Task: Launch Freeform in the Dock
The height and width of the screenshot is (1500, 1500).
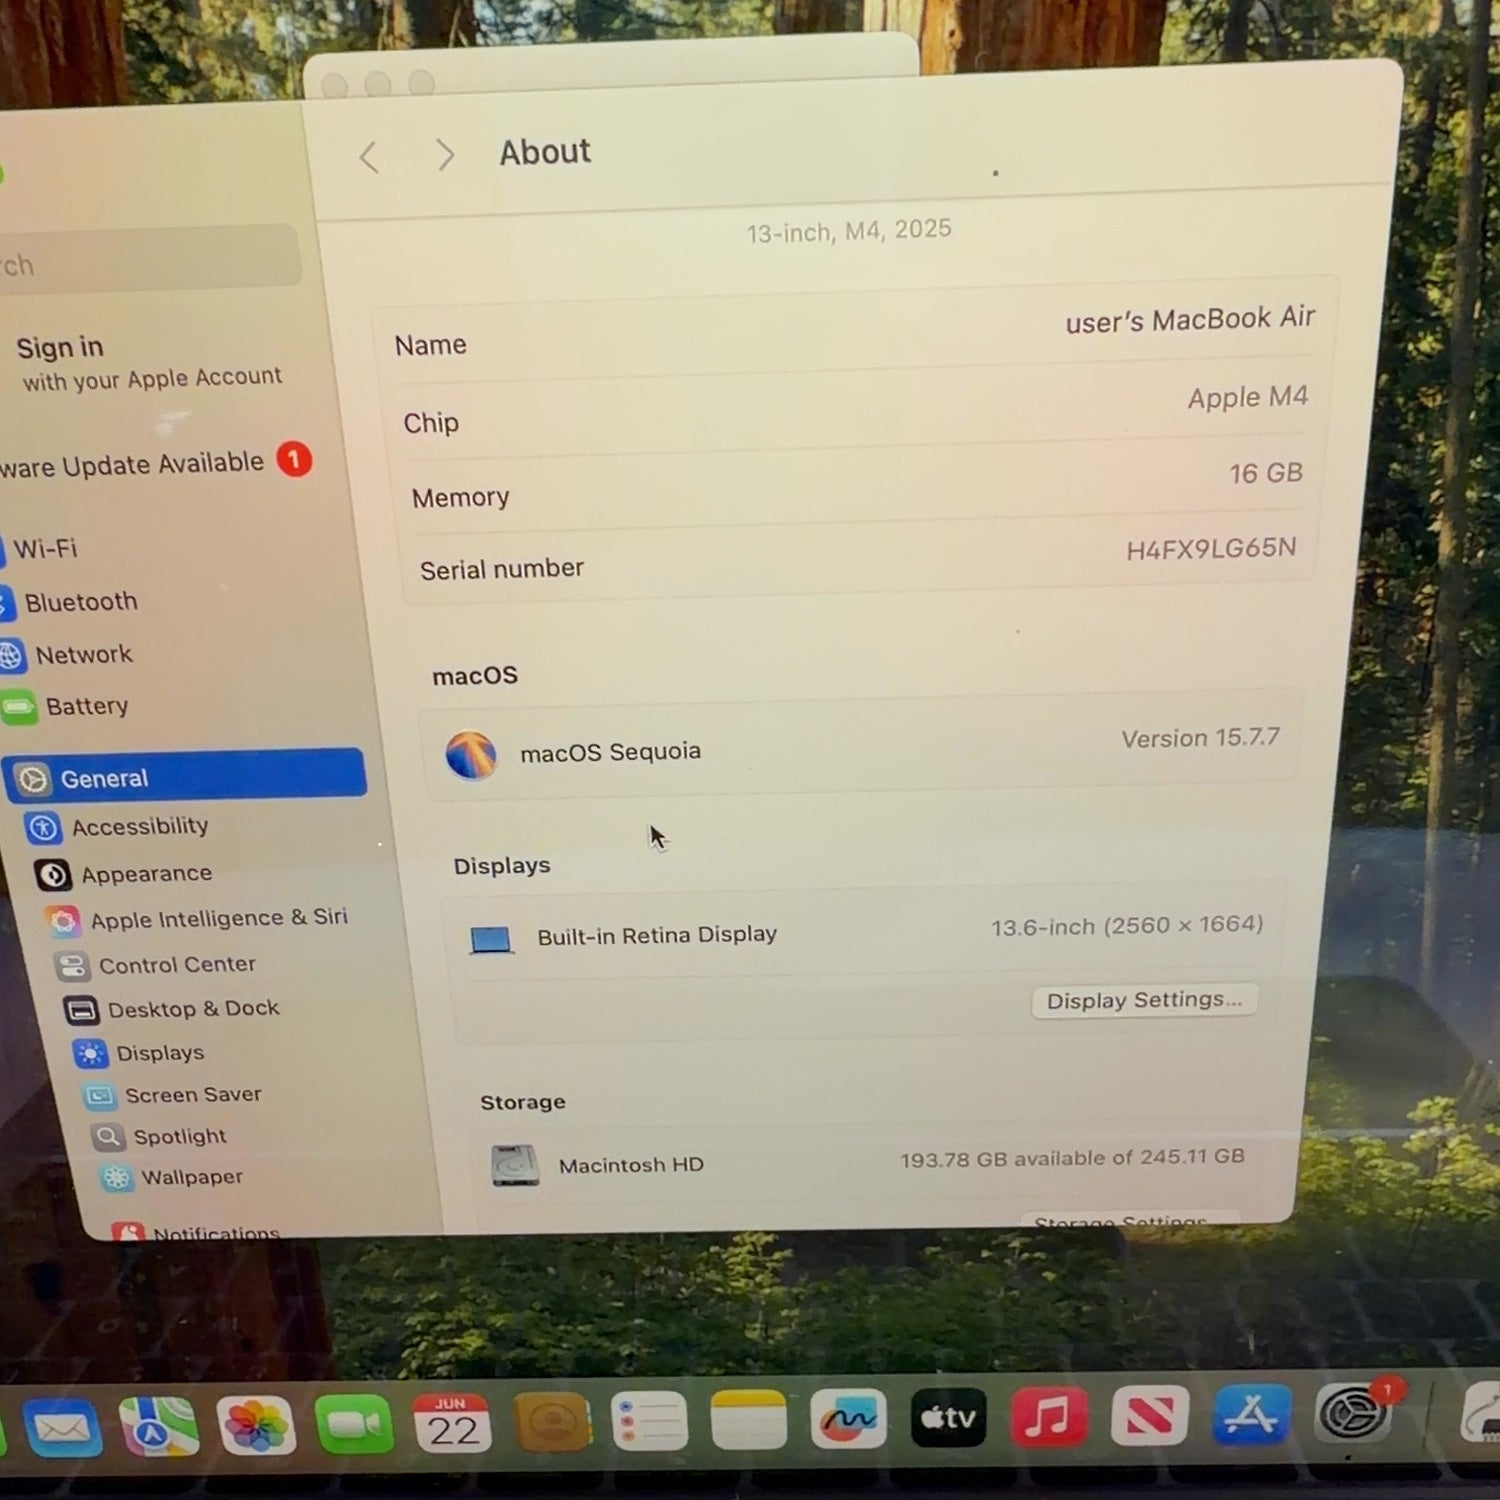Action: tap(848, 1418)
